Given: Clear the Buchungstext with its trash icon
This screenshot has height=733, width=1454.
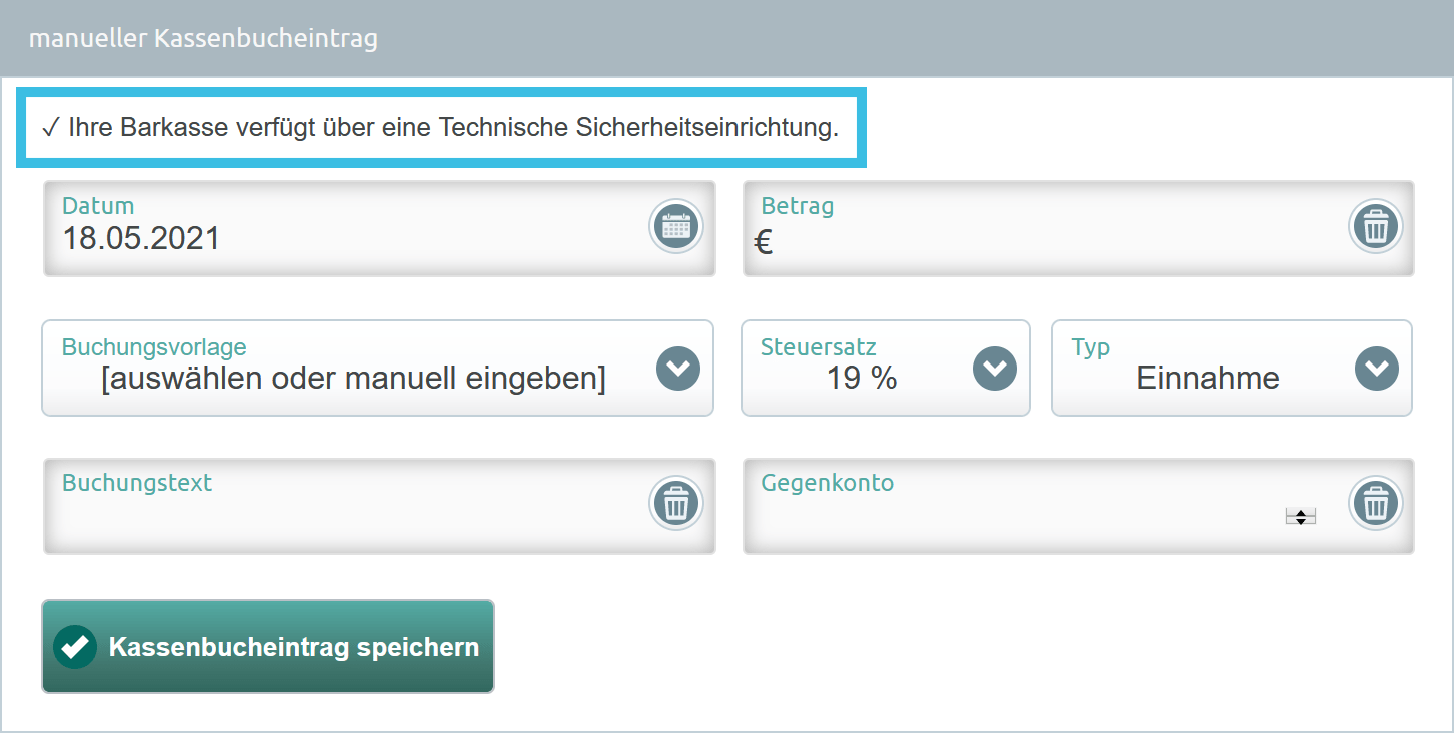Looking at the screenshot, I should coord(676,503).
